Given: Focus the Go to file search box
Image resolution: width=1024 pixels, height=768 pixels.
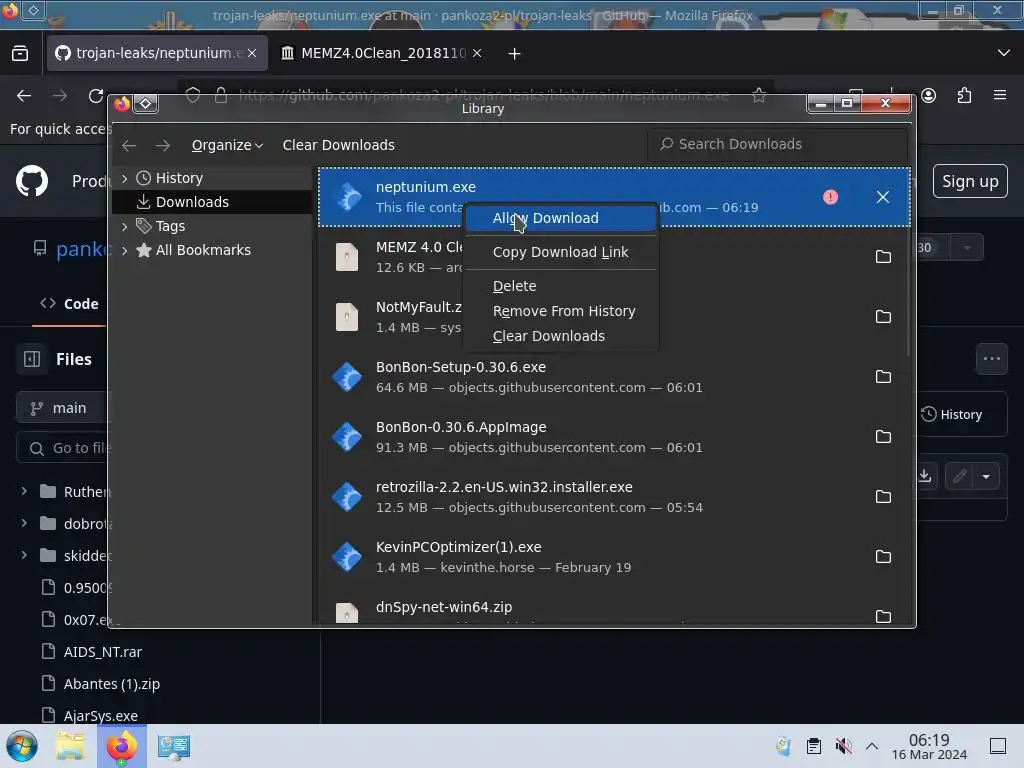Looking at the screenshot, I should (x=65, y=448).
